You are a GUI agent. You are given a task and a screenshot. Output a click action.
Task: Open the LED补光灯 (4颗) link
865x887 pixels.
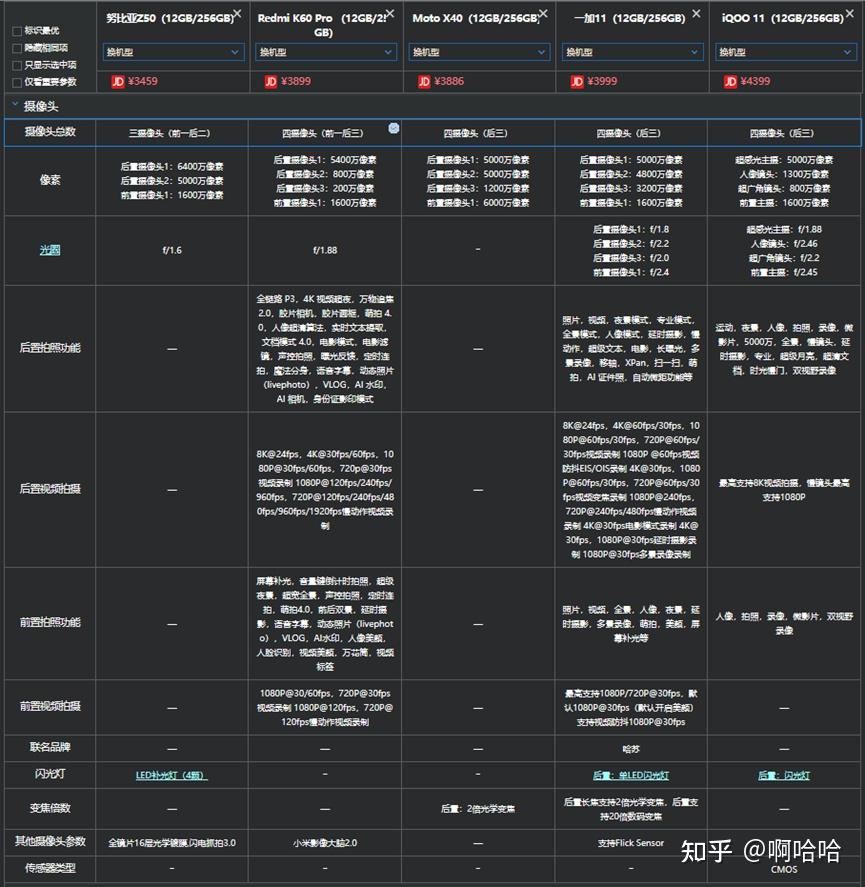click(x=172, y=775)
